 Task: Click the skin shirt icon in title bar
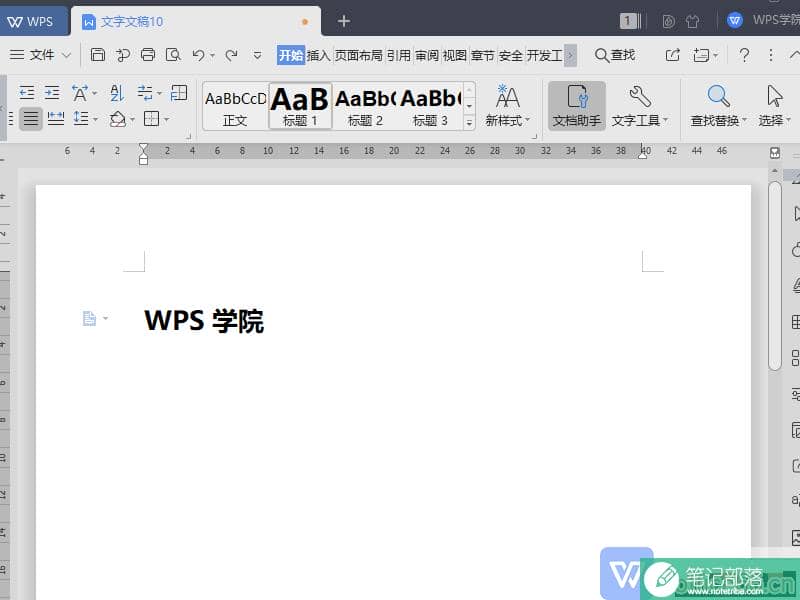point(692,21)
